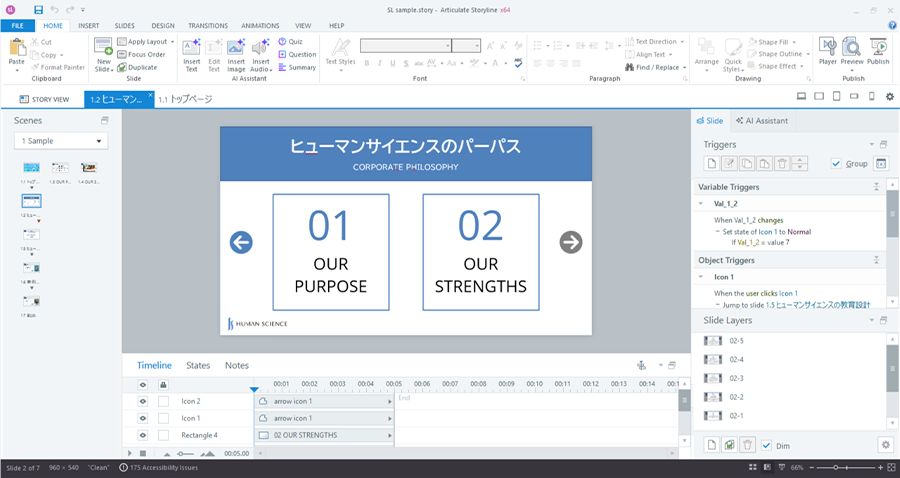Viewport: 900px width, 478px height.
Task: Toggle the Dim checkbox for slide layers
Action: [x=766, y=445]
